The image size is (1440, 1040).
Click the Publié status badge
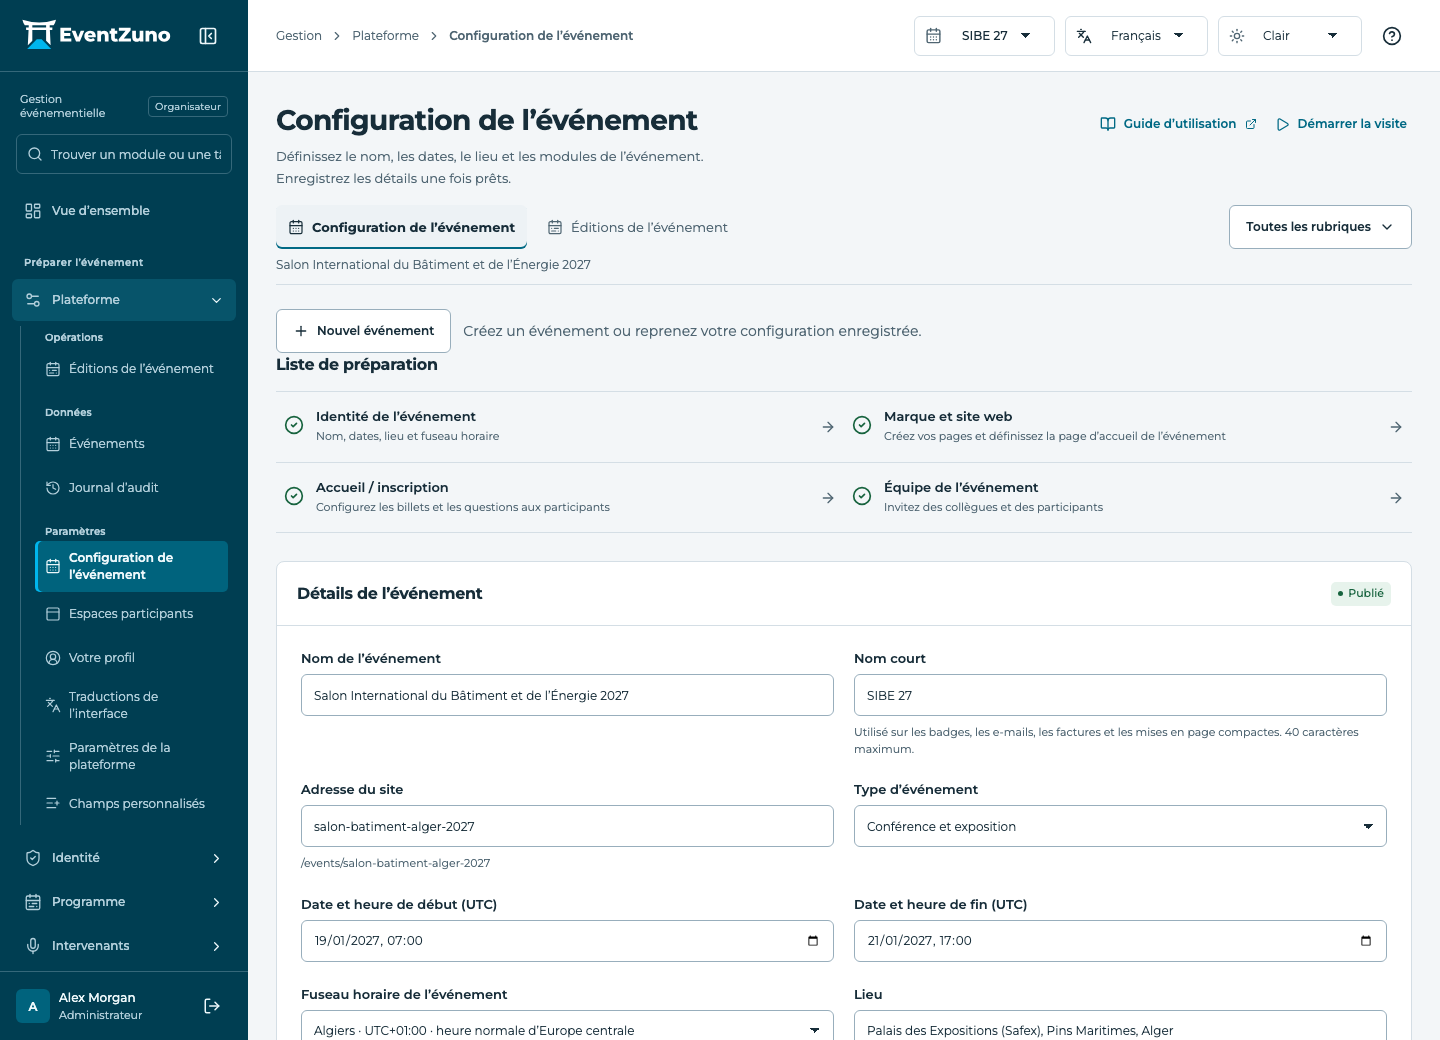tap(1361, 594)
